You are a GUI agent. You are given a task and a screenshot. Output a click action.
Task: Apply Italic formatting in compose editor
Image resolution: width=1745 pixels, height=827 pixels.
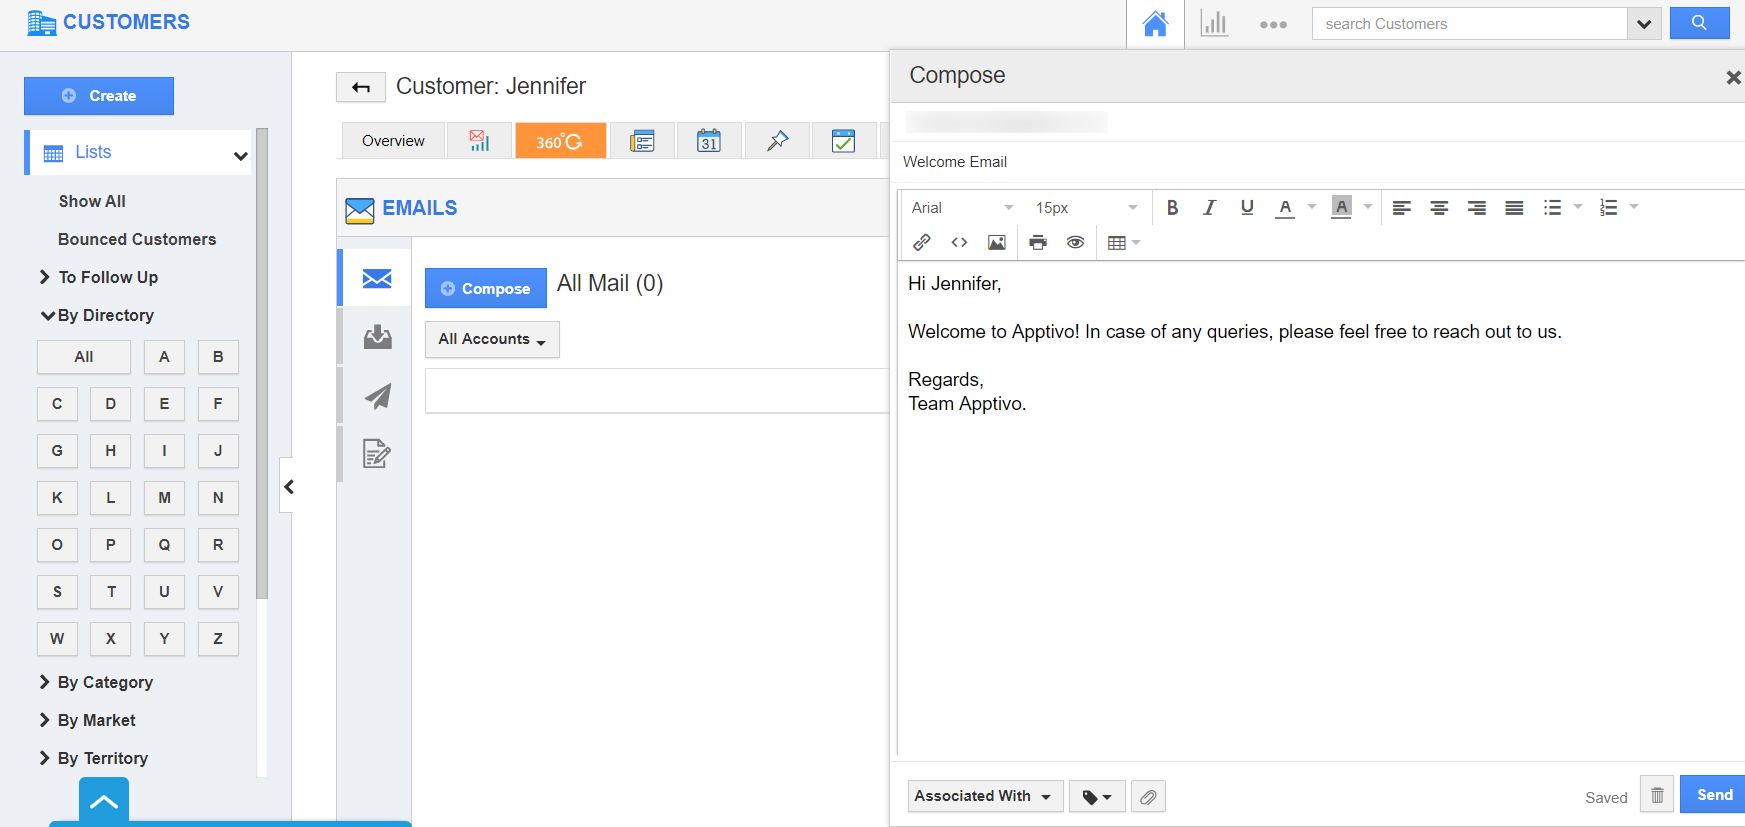(x=1209, y=208)
